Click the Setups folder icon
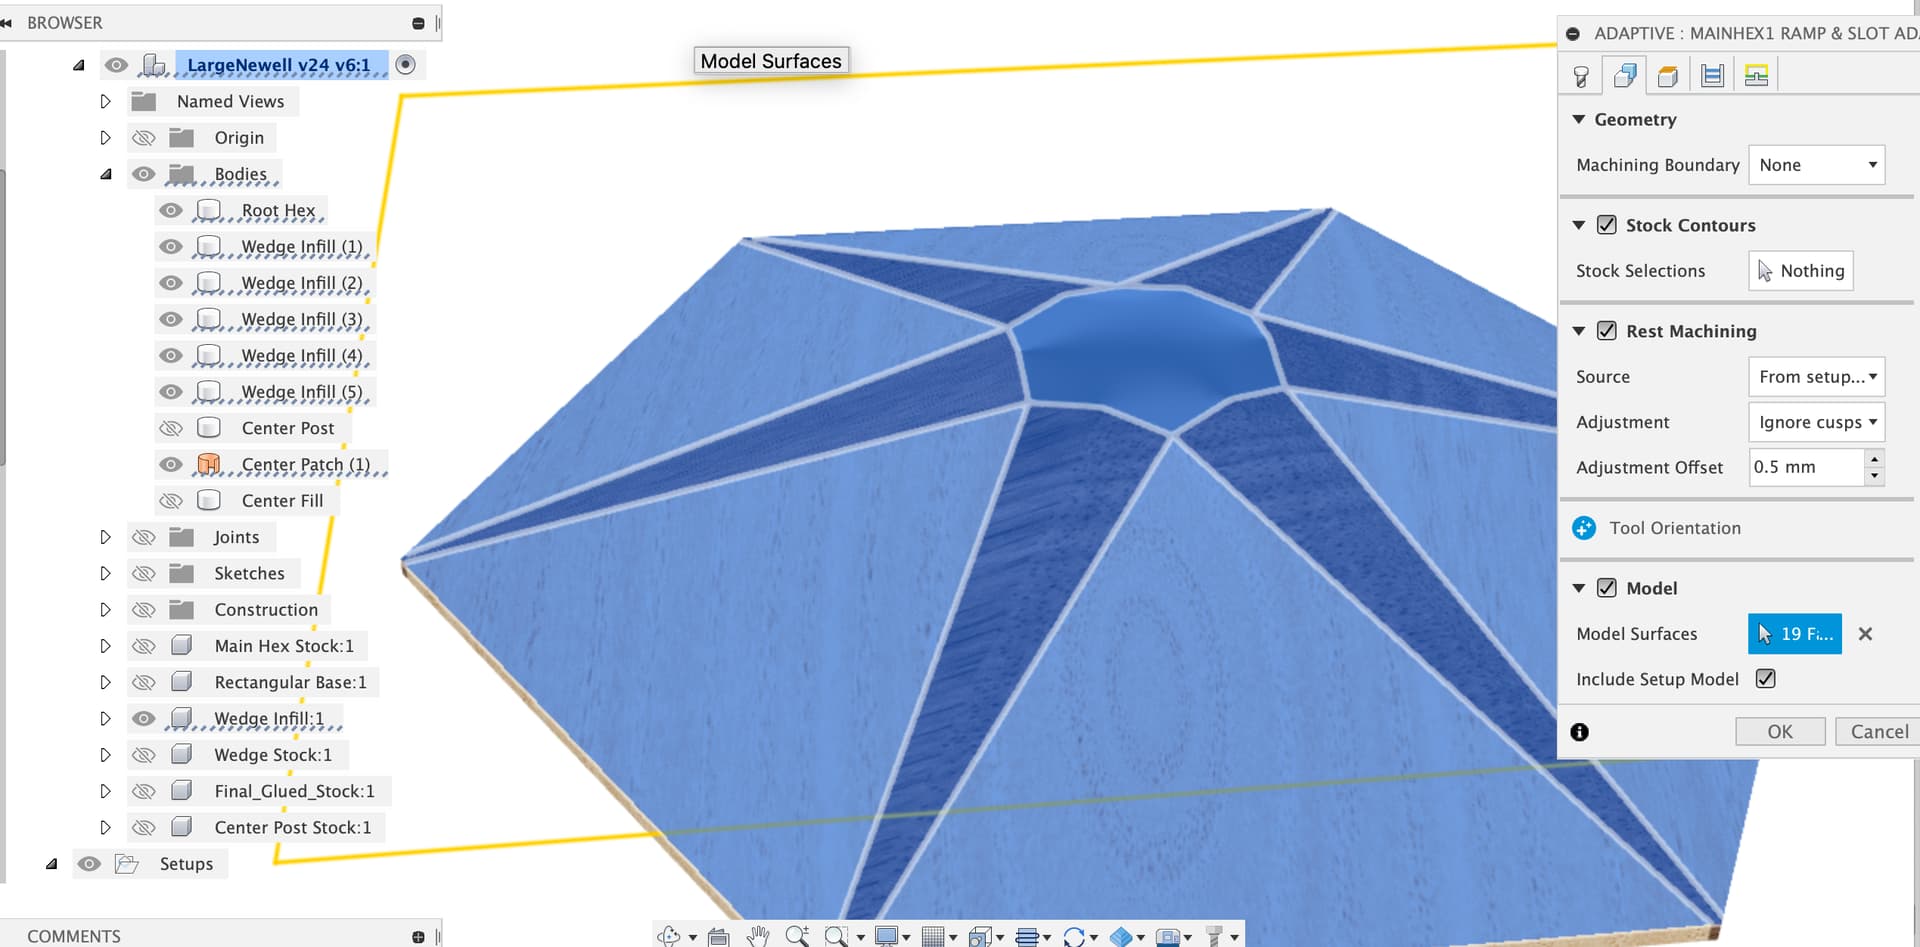 [126, 864]
